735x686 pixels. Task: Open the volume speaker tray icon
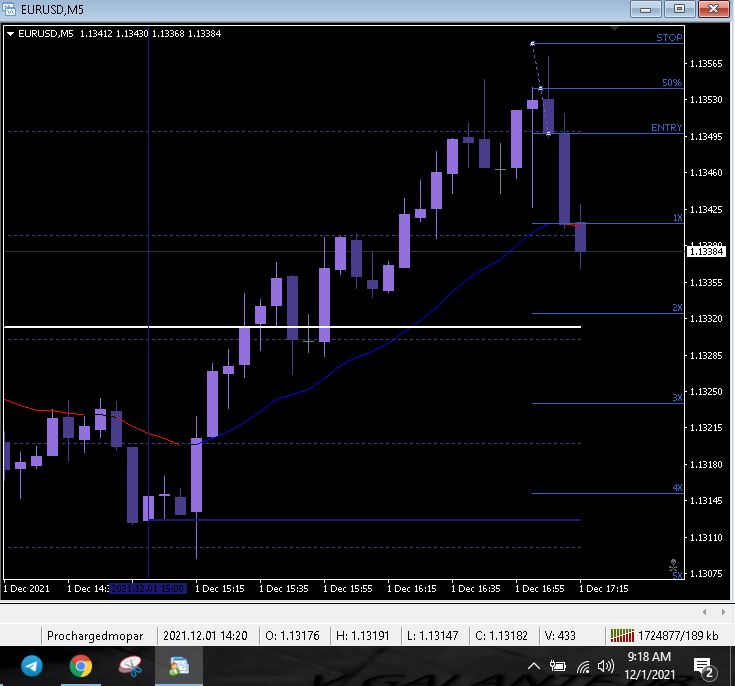click(x=606, y=666)
